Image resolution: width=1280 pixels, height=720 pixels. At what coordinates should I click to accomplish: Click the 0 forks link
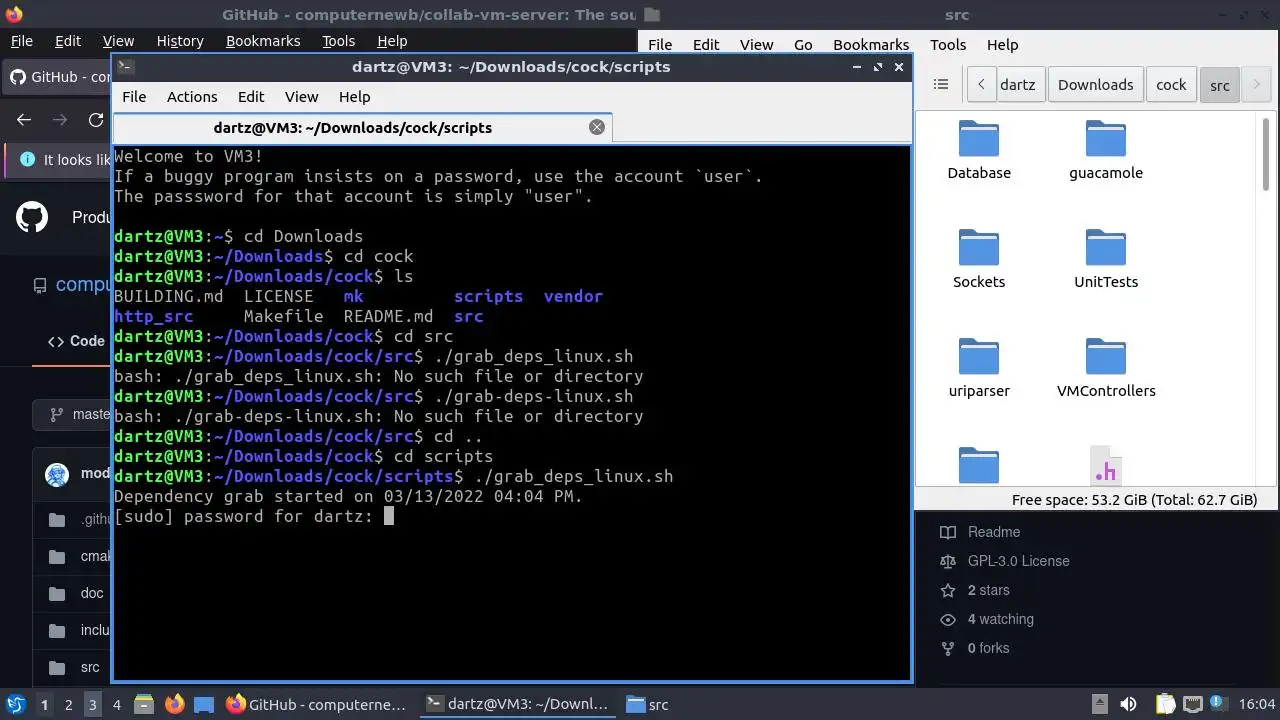(x=988, y=648)
